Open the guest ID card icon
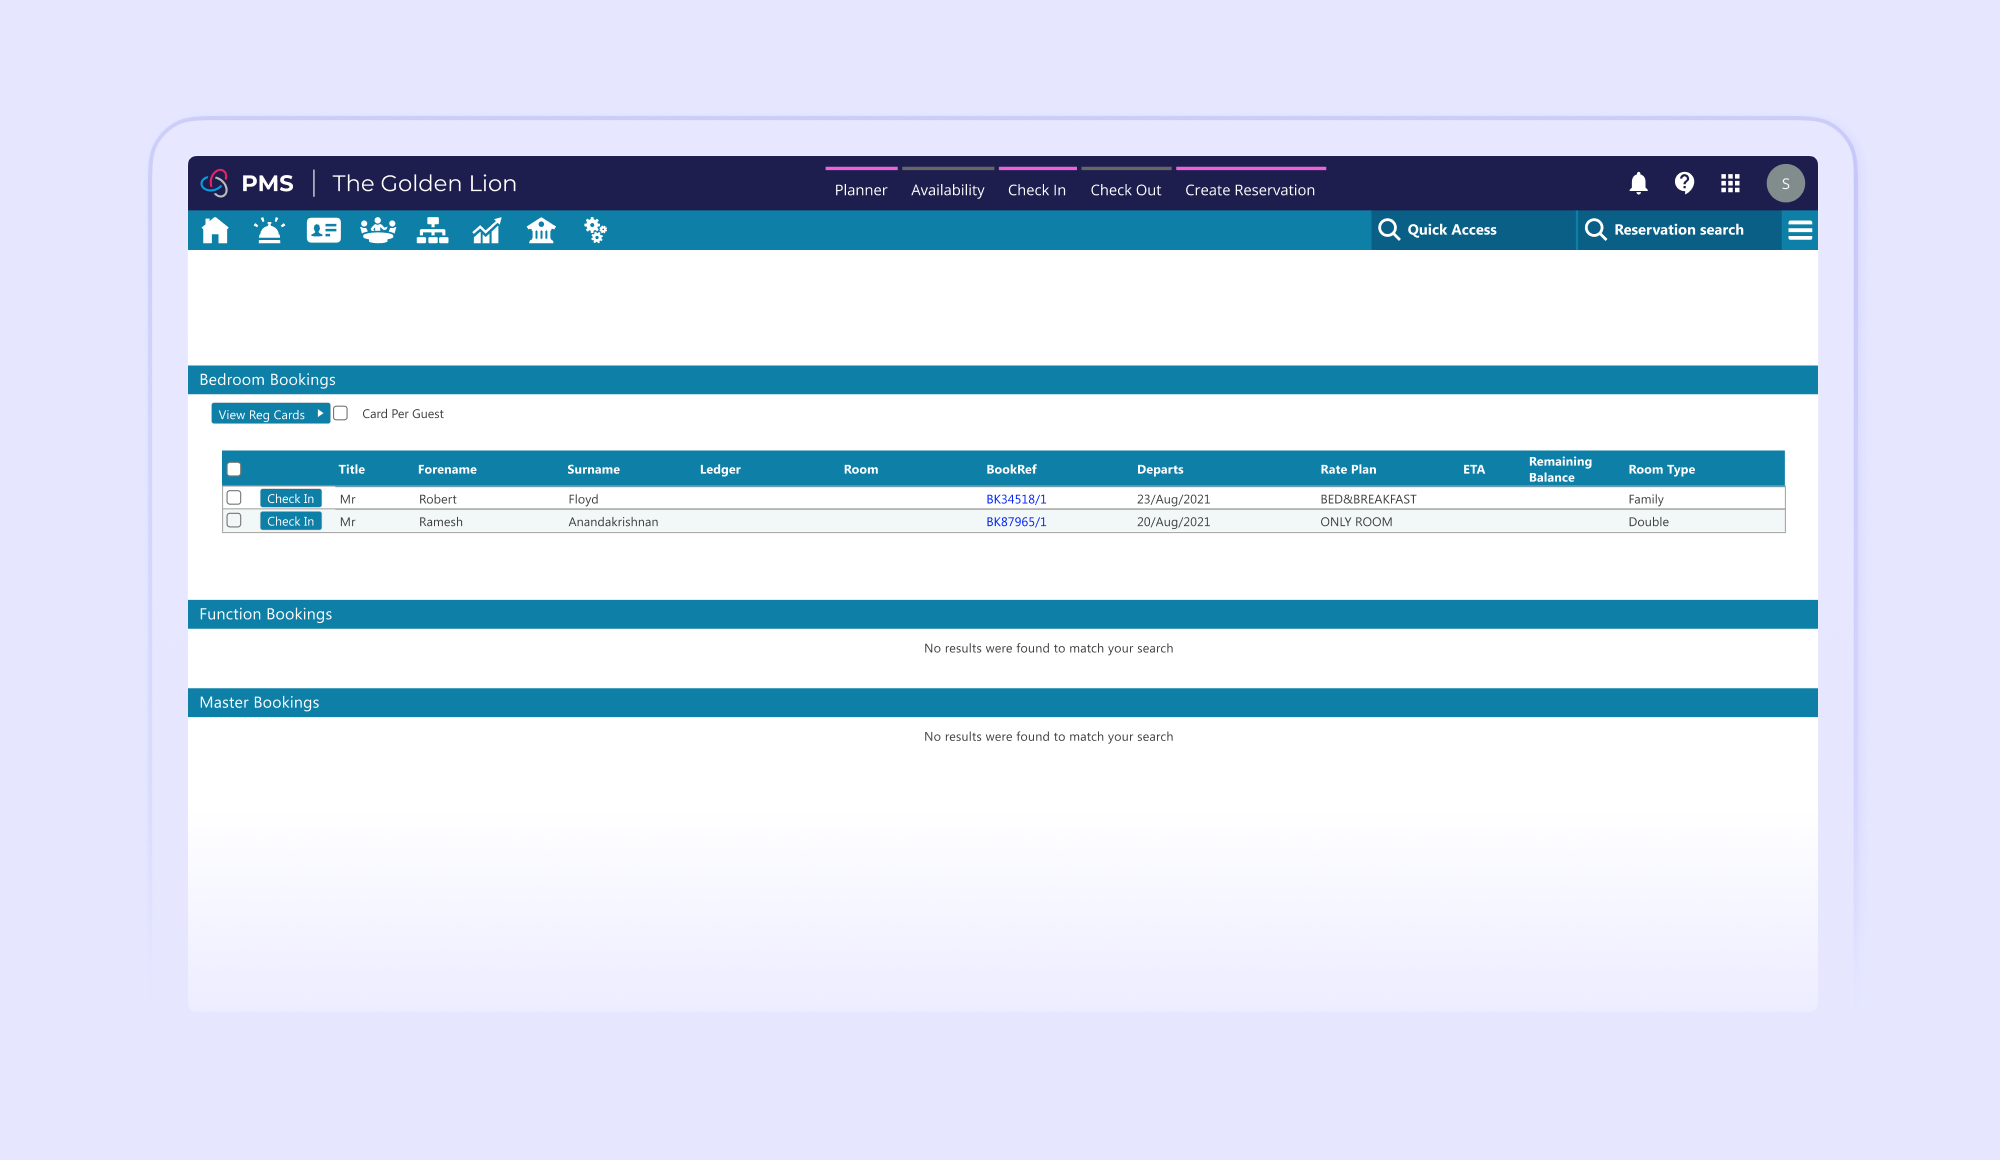 323,231
